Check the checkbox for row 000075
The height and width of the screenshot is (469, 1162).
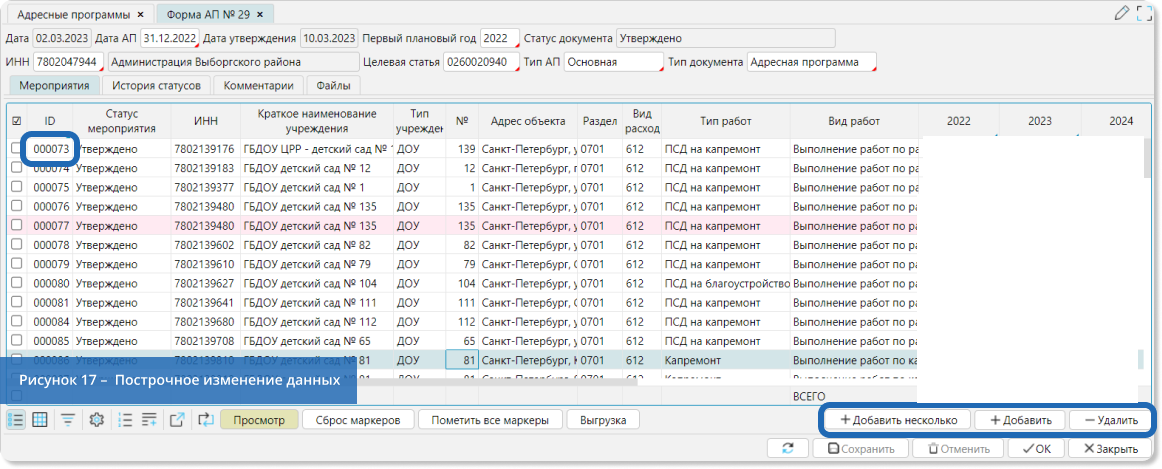(x=16, y=187)
